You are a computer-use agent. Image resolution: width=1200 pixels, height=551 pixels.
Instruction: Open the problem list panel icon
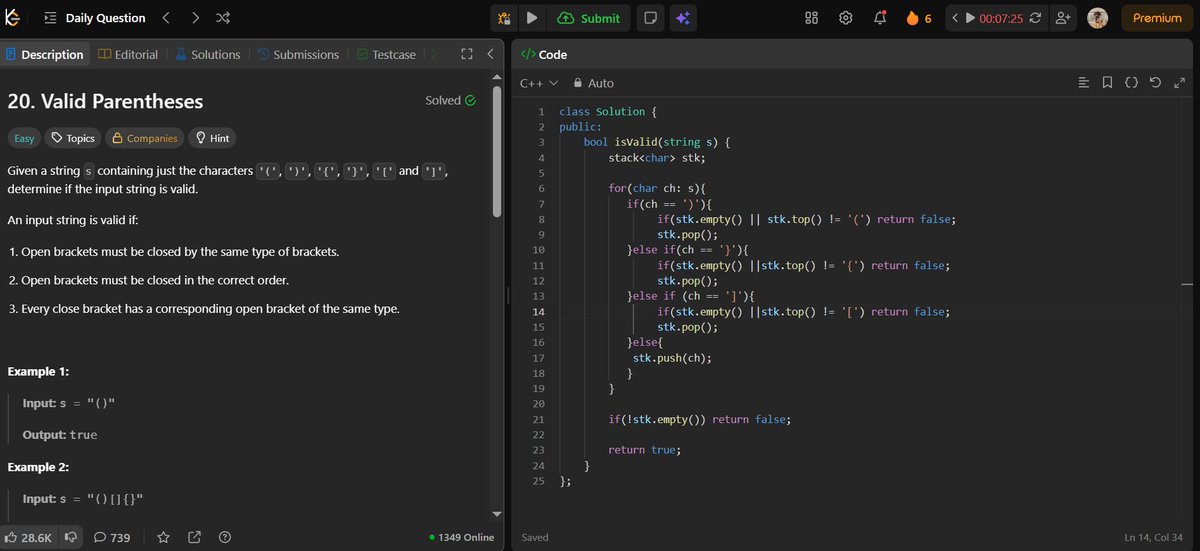(50, 18)
